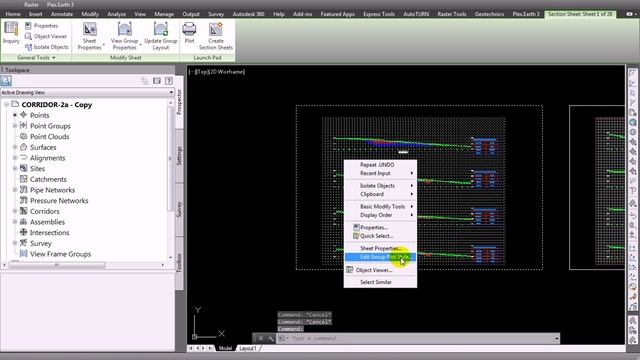The height and width of the screenshot is (360, 640).
Task: Expand the General Tools panel dropdown
Action: [x=36, y=58]
